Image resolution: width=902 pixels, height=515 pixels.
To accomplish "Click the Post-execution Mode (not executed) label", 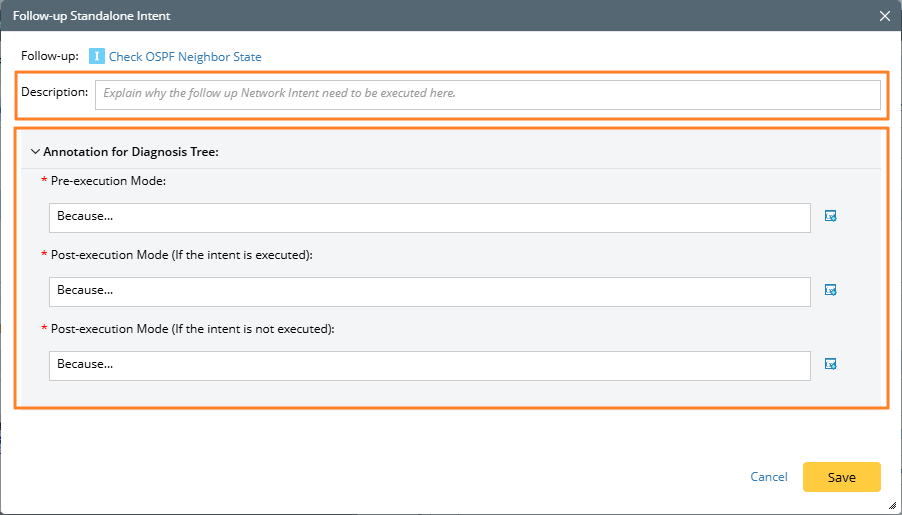I will pyautogui.click(x=192, y=329).
